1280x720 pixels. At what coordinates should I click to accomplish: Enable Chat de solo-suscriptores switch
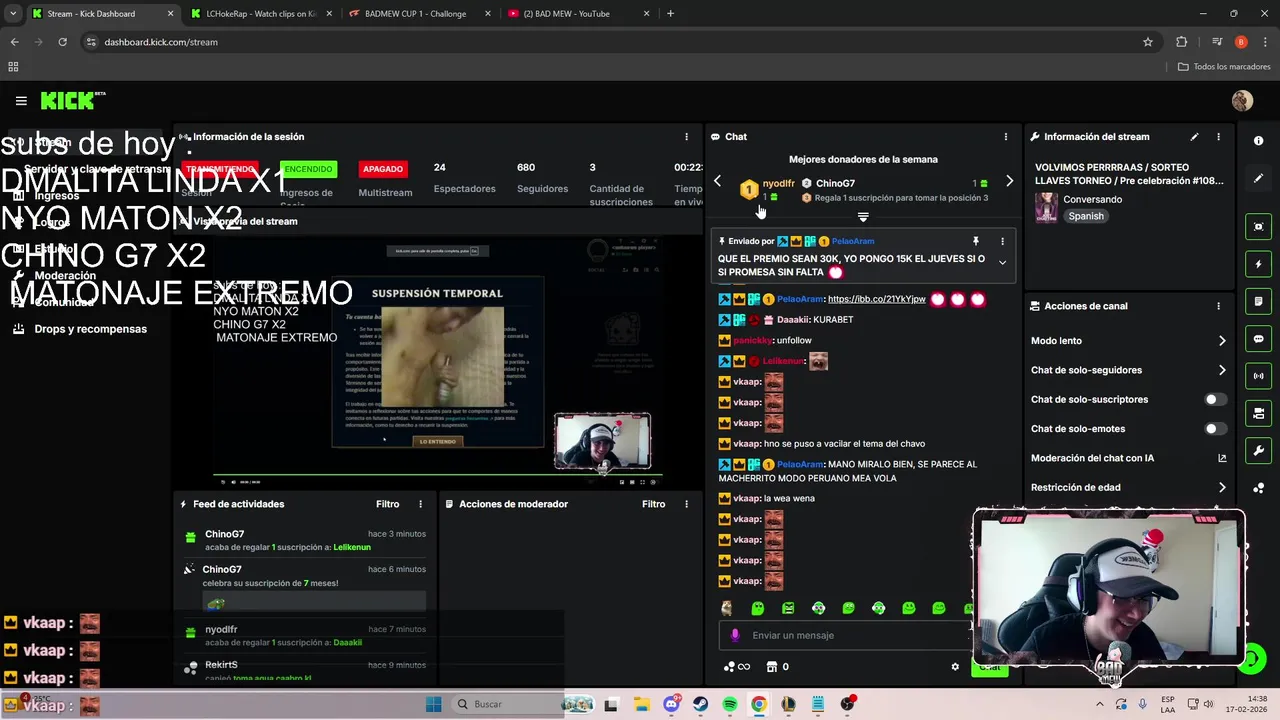tap(1215, 399)
